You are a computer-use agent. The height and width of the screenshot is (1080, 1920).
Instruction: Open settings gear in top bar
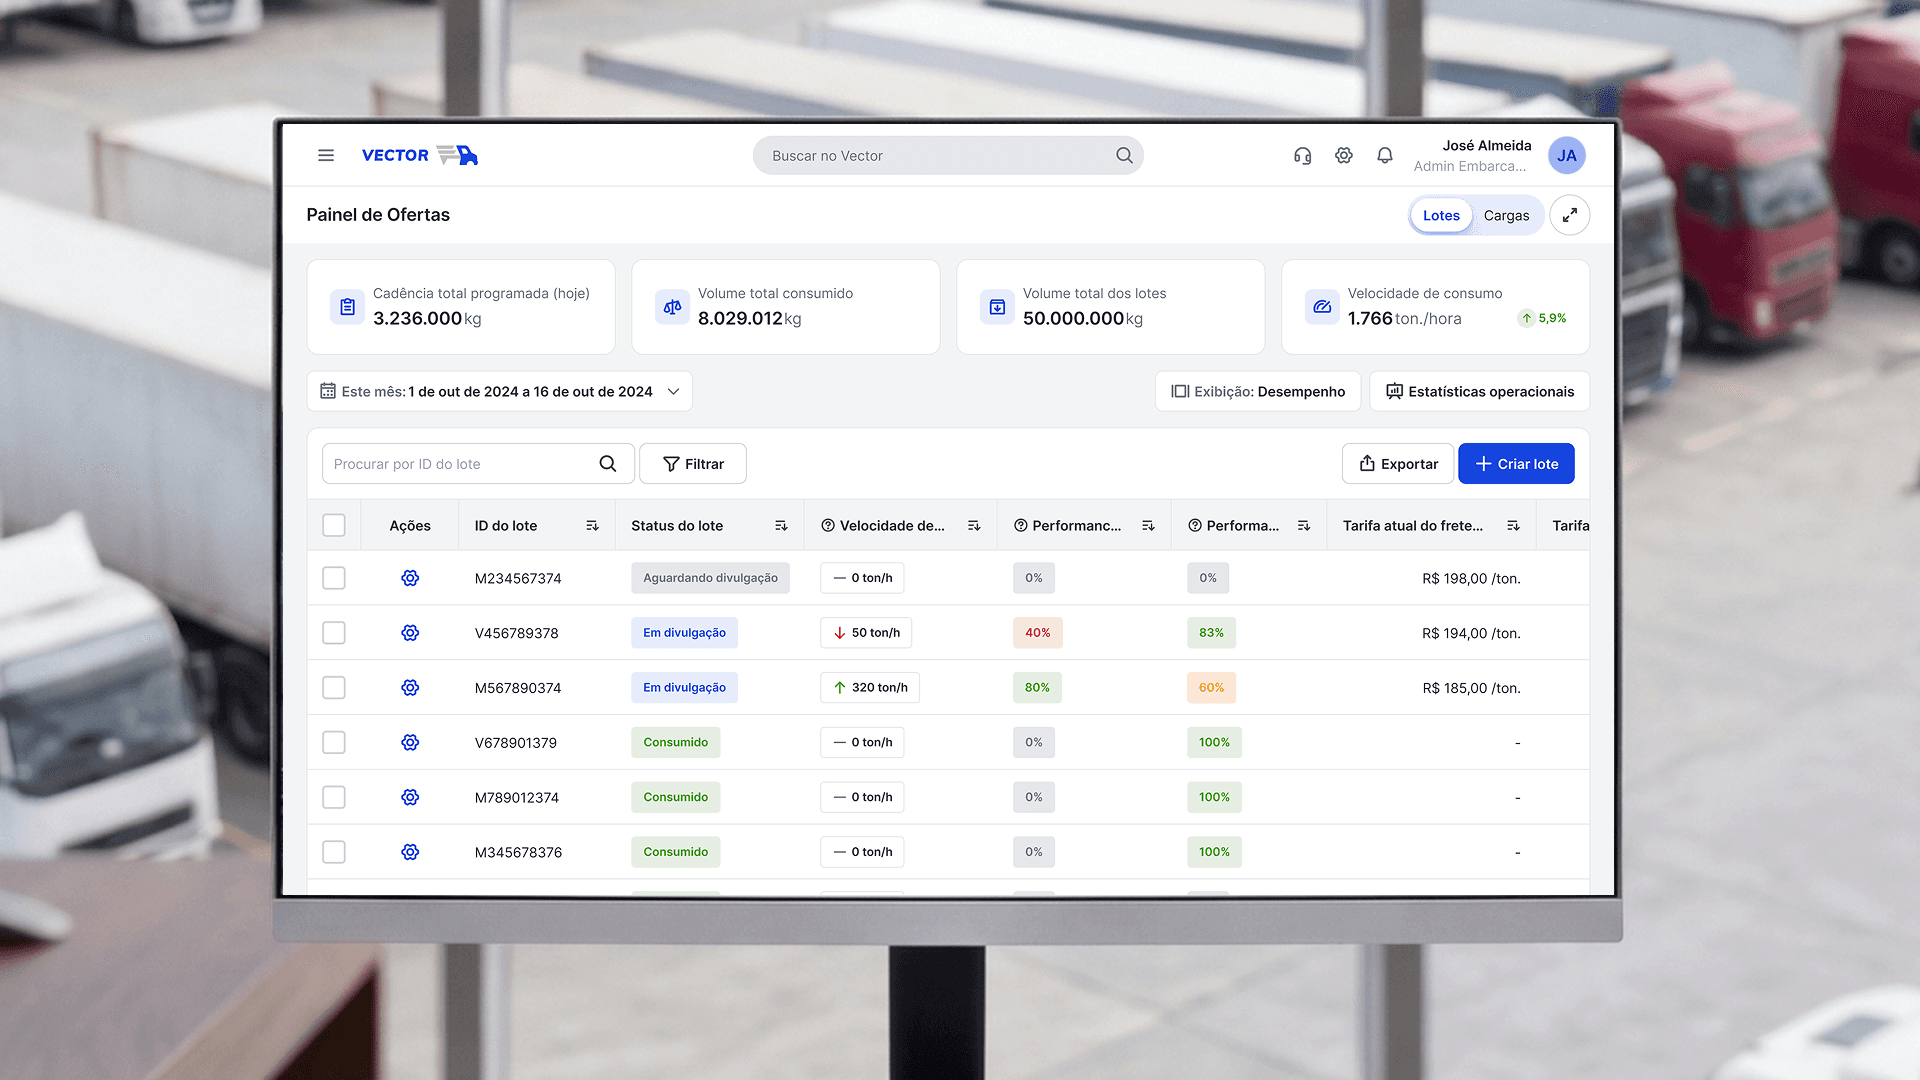[x=1344, y=155]
